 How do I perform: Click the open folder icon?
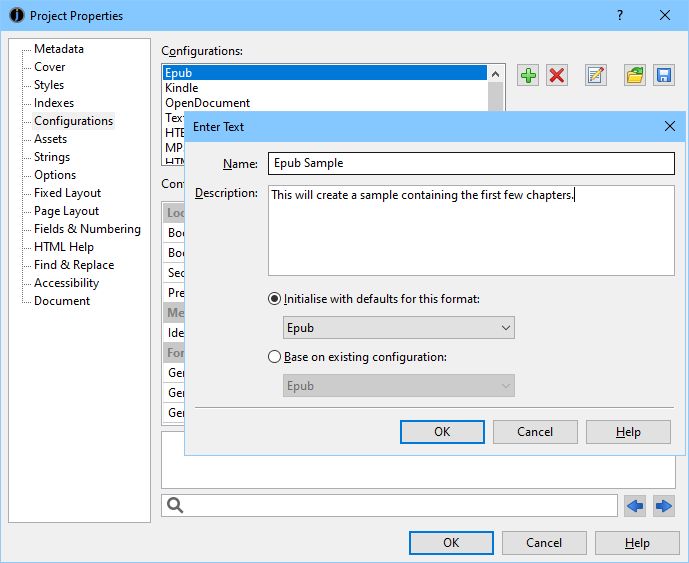(x=635, y=76)
